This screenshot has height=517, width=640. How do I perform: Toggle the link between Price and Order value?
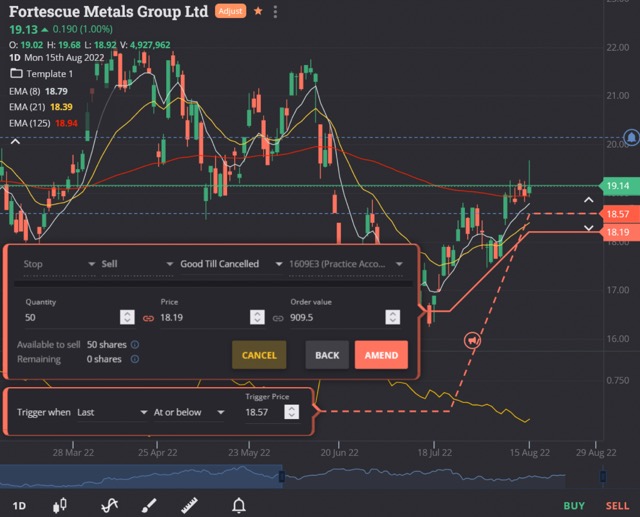[x=278, y=318]
